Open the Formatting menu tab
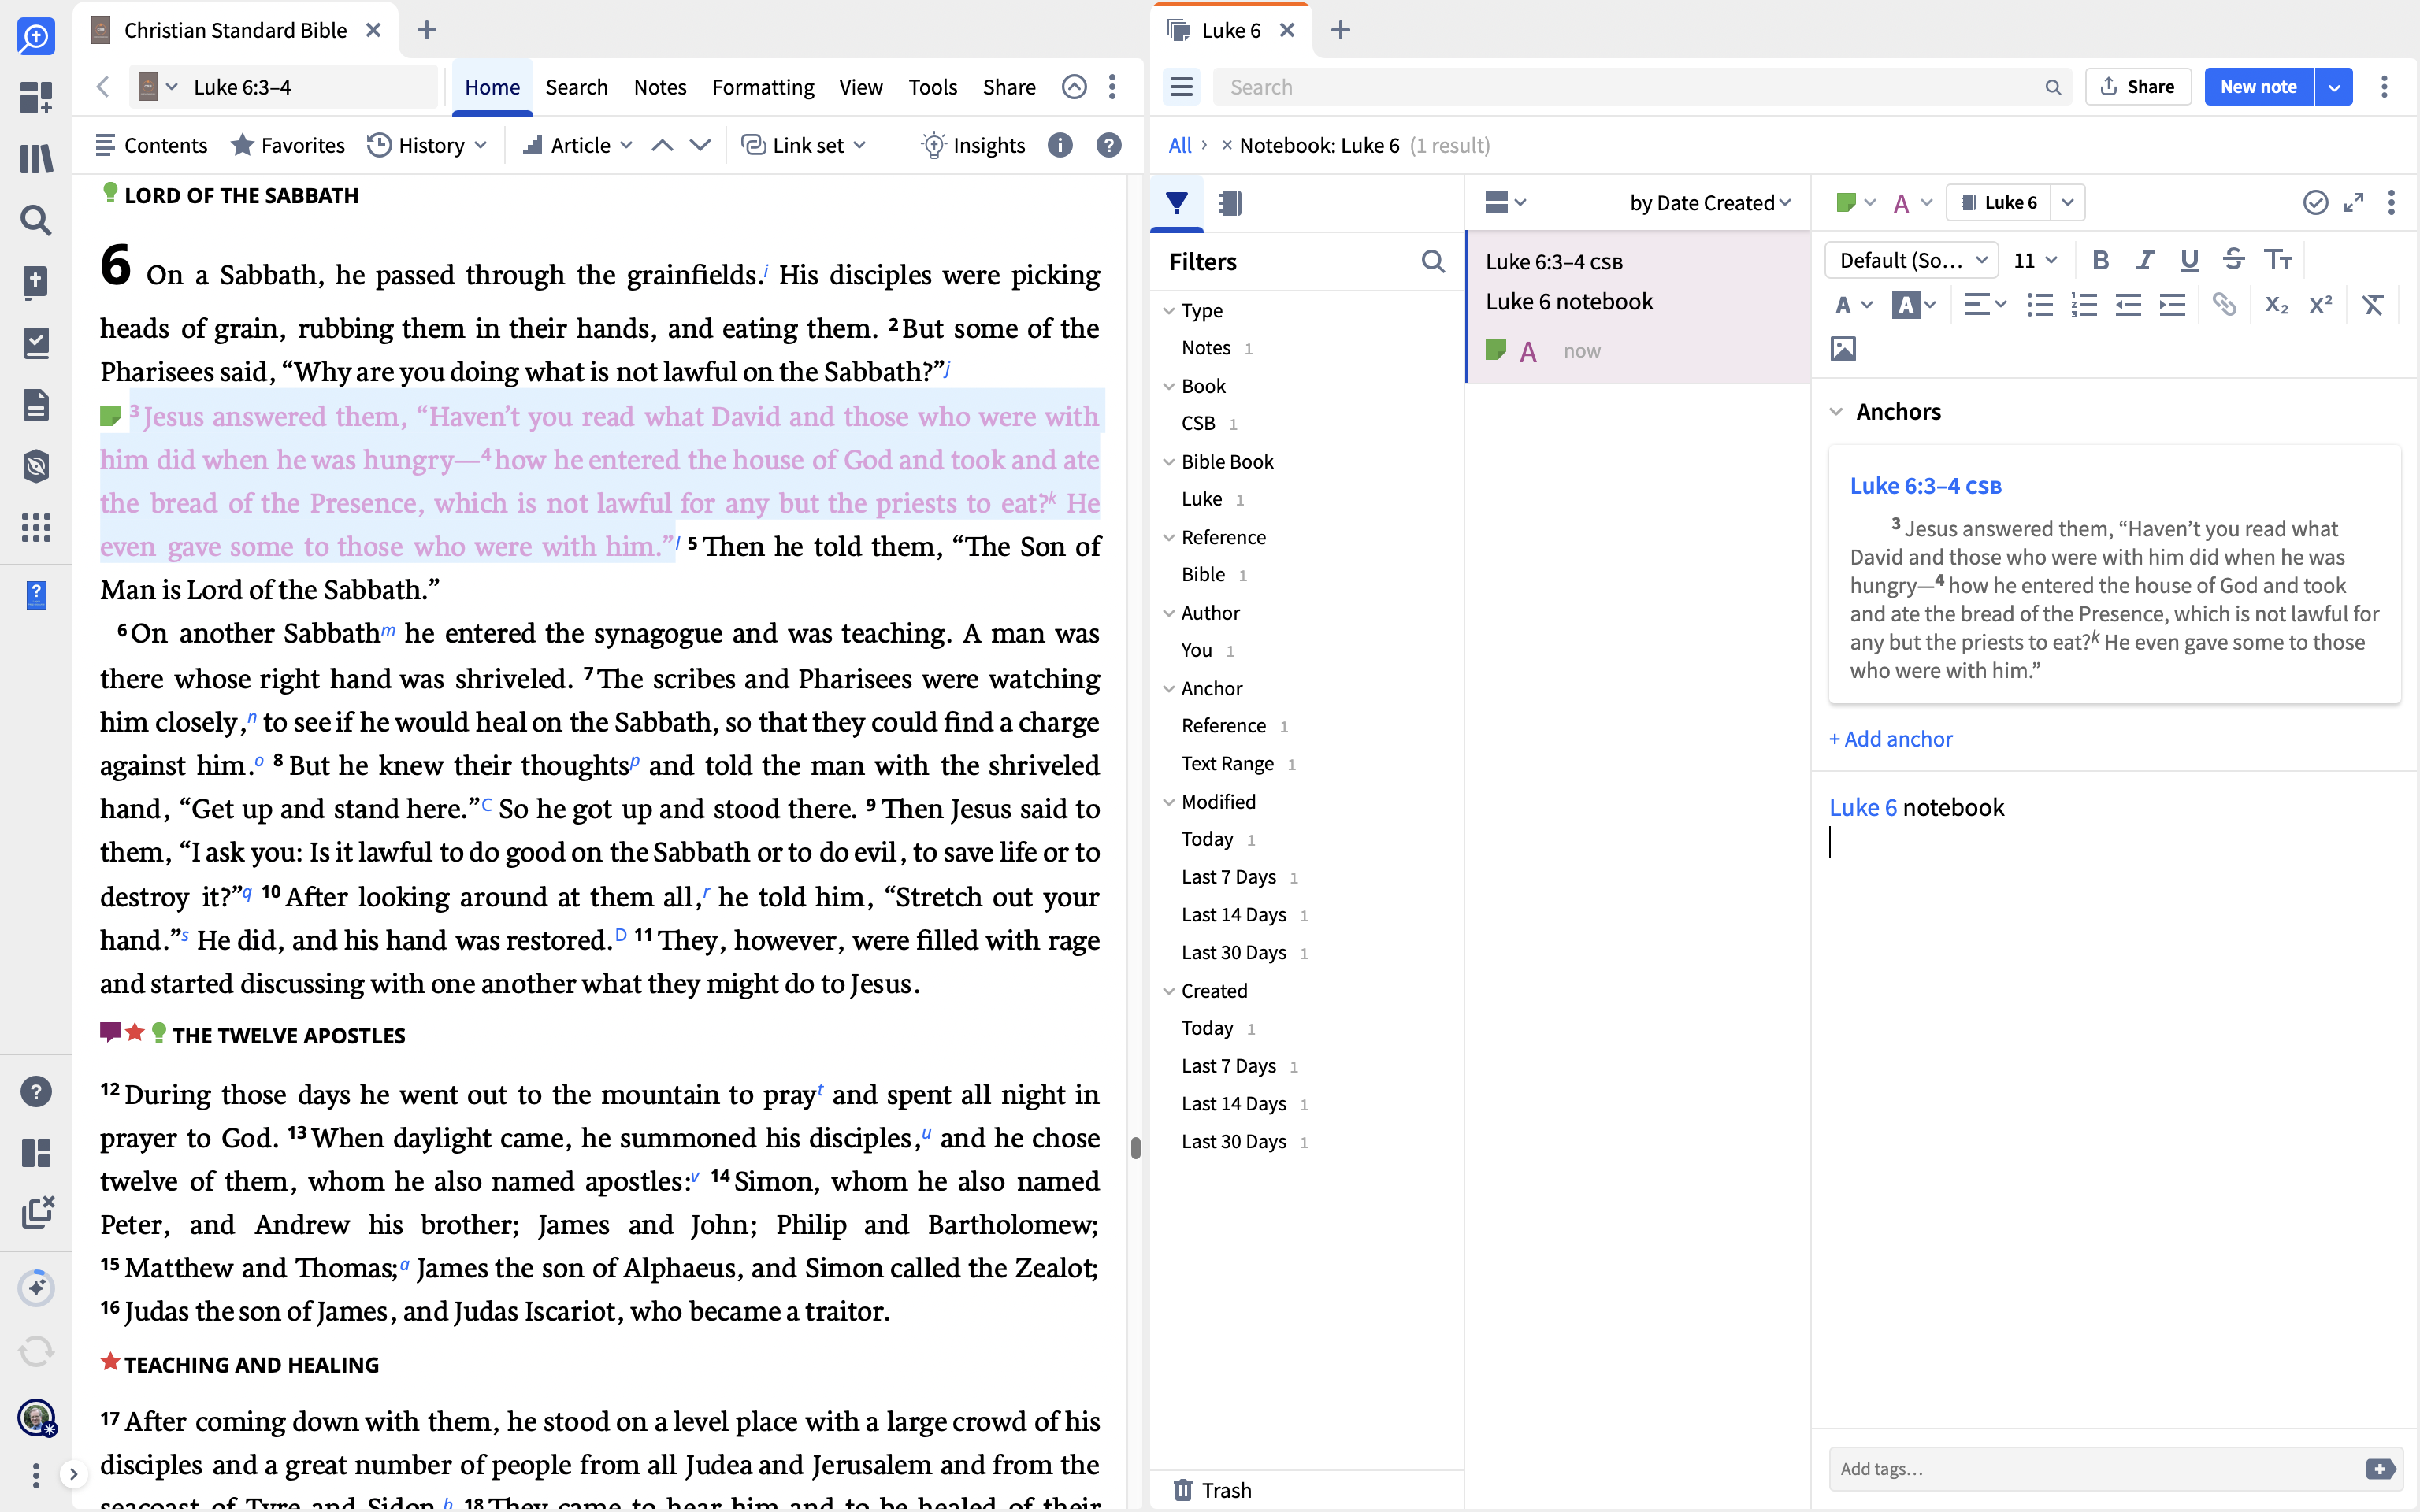The image size is (2420, 1512). [x=762, y=87]
